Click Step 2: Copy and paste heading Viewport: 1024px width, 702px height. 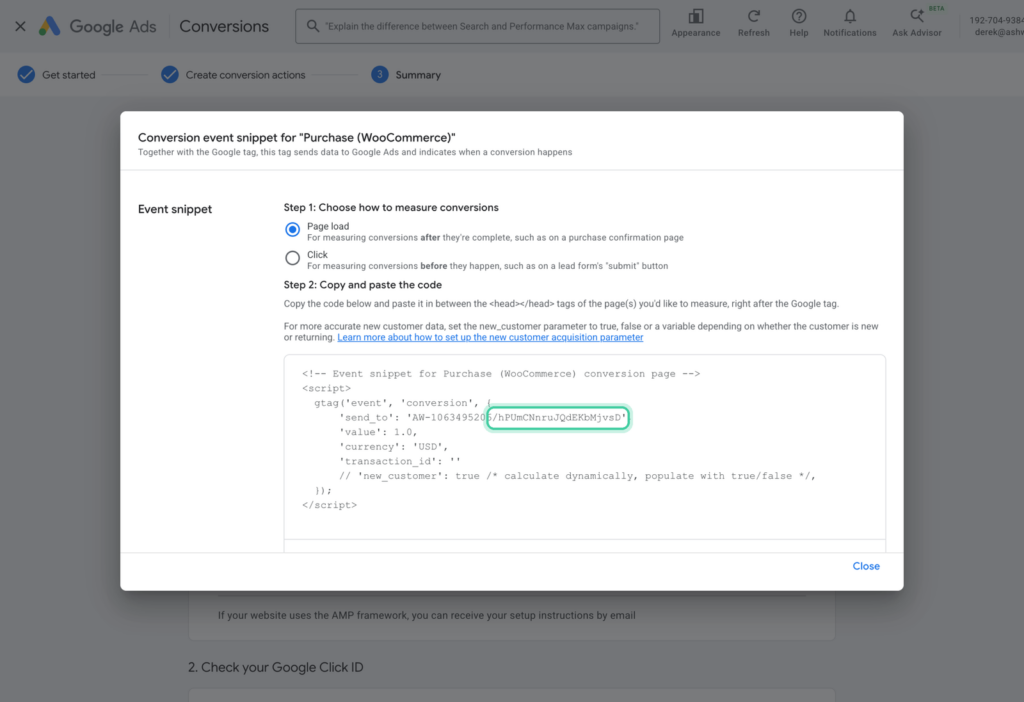click(x=362, y=285)
